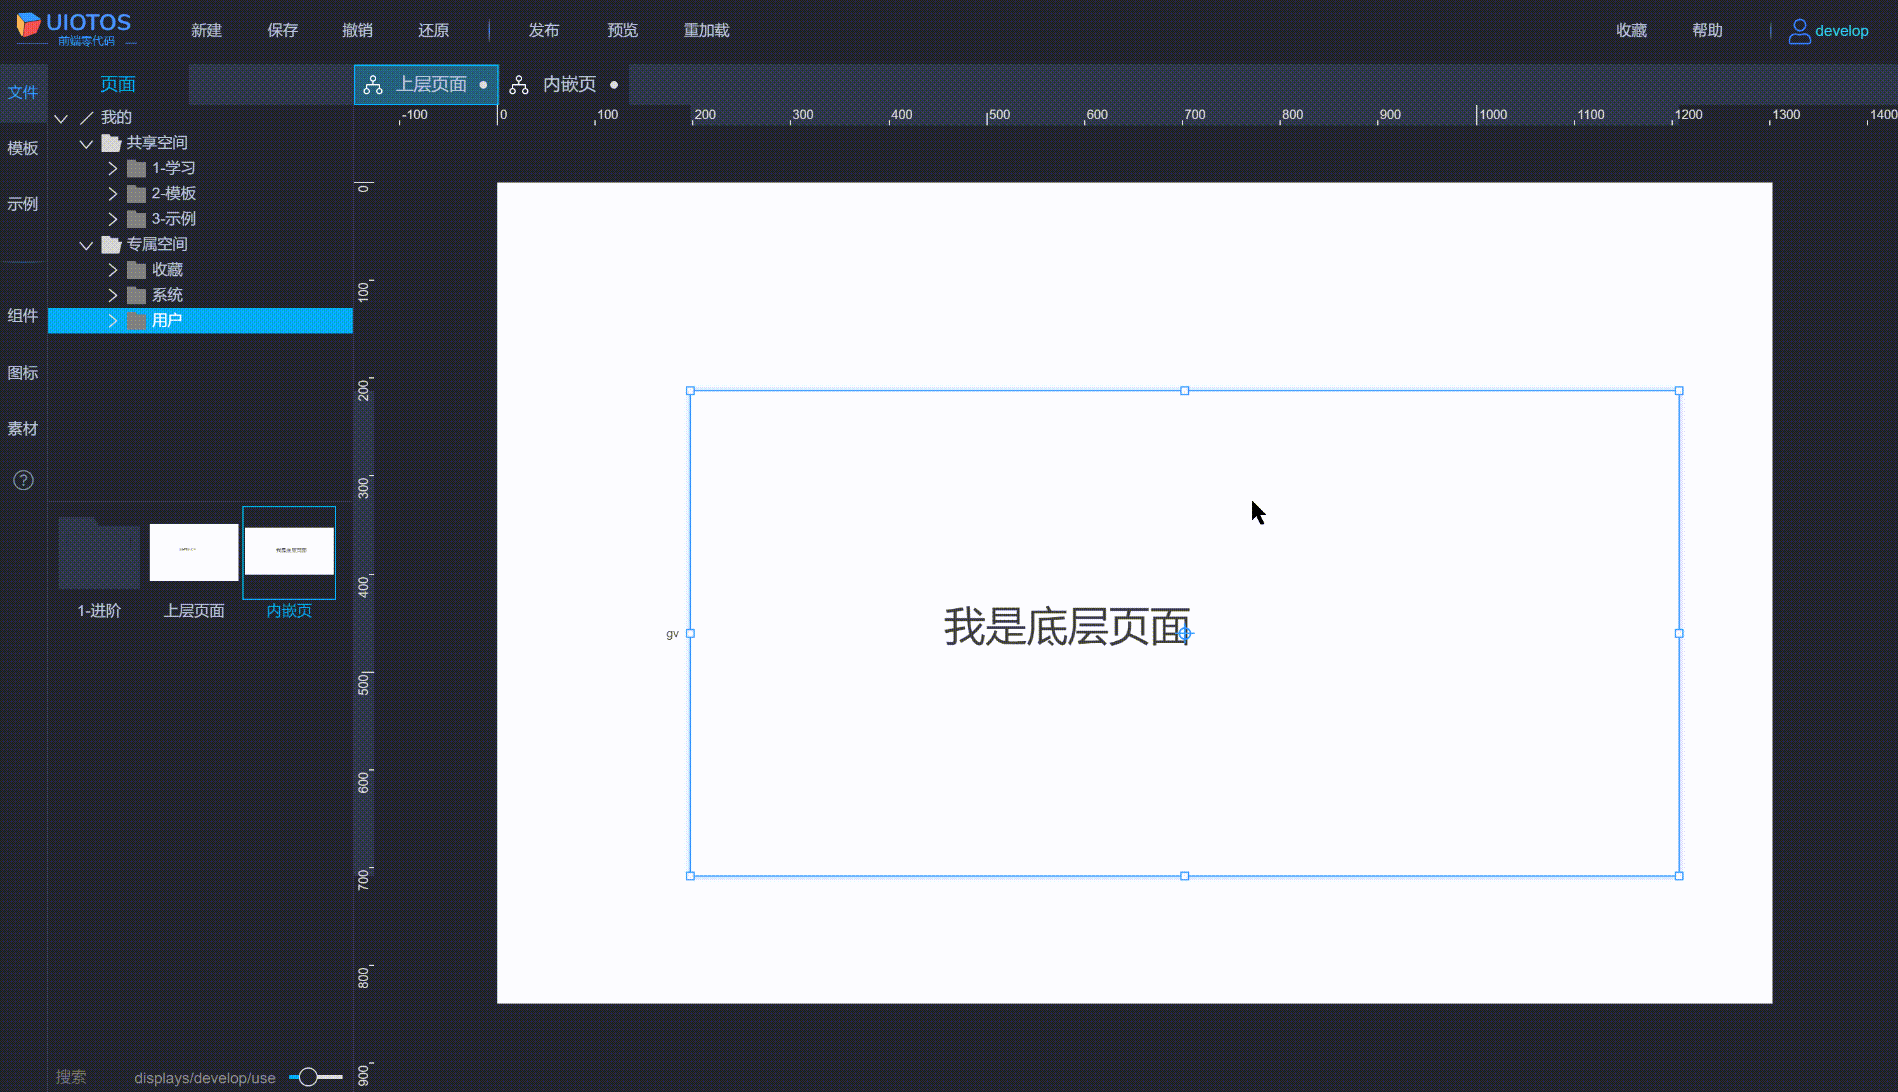The height and width of the screenshot is (1092, 1898).
Task: Click the 保存 (Save) button
Action: click(x=282, y=30)
